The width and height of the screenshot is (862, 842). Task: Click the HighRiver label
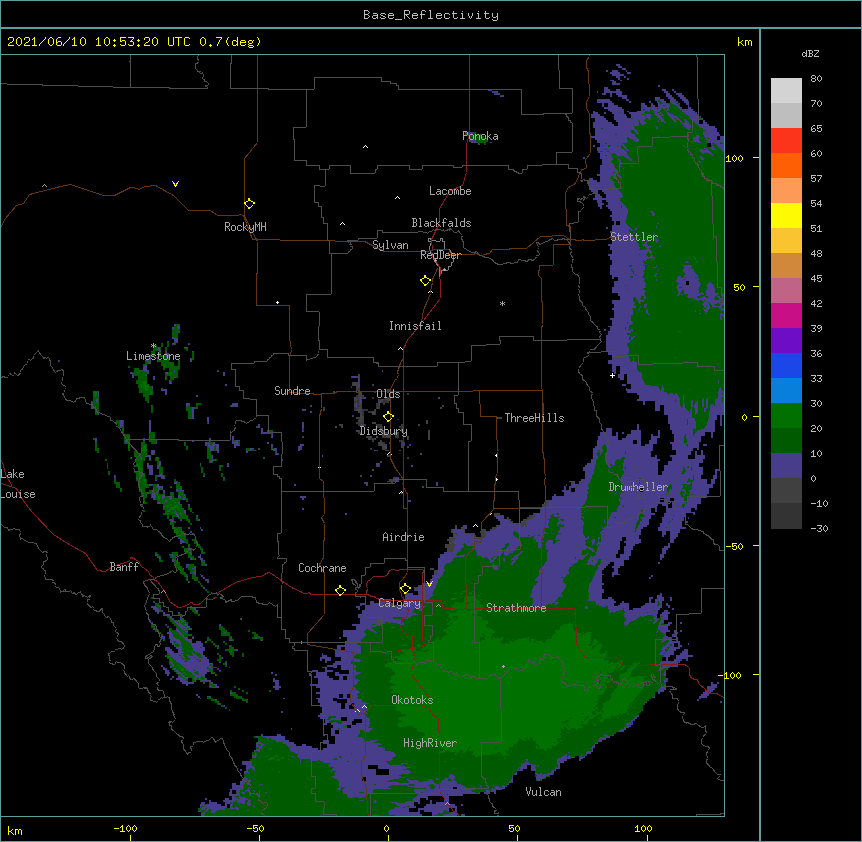tap(430, 744)
